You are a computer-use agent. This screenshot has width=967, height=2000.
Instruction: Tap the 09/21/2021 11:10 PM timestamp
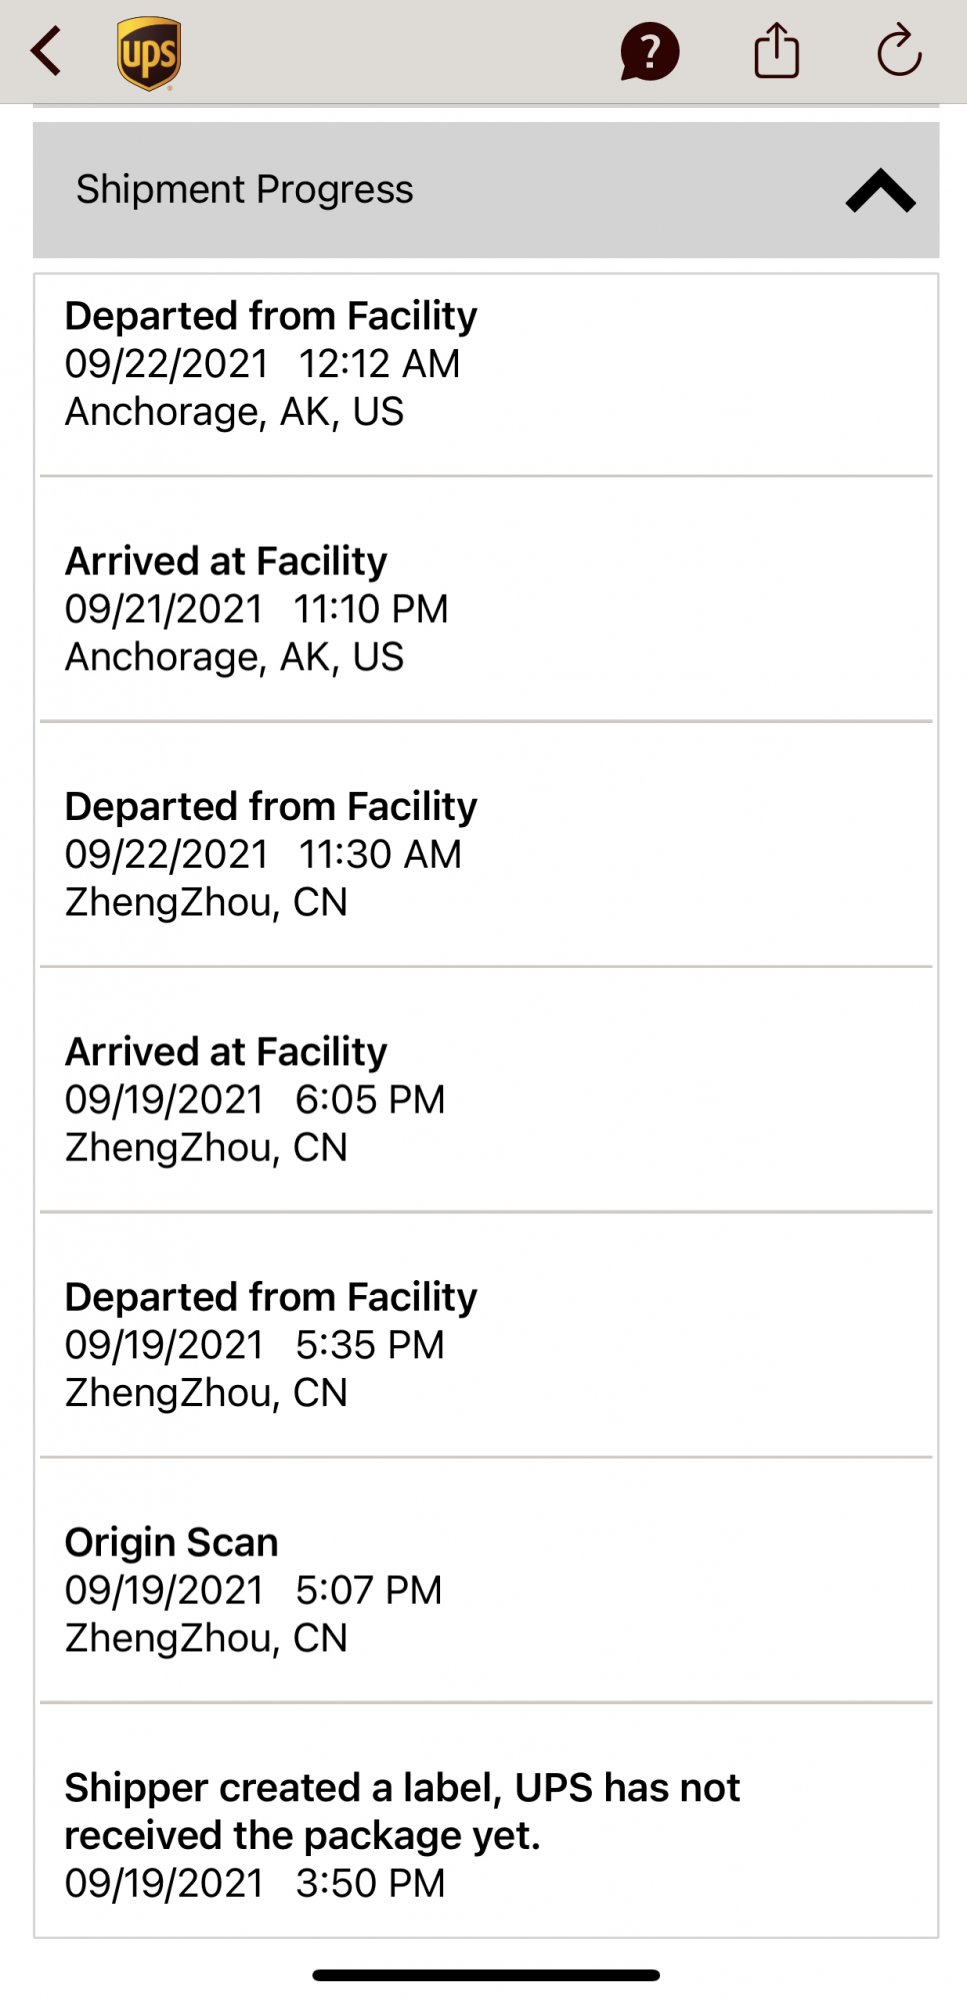(x=256, y=609)
